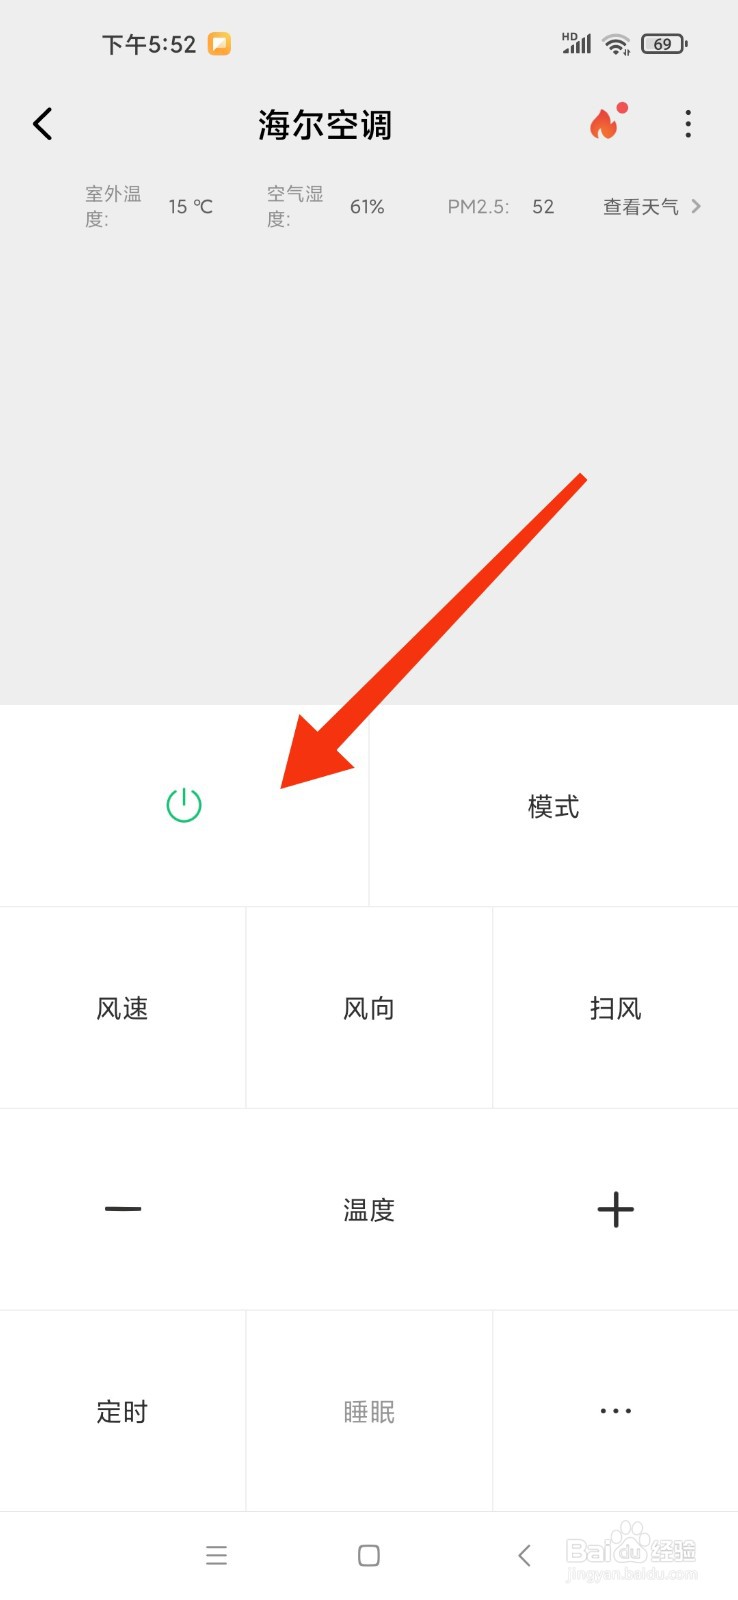Change the 风速 fan speed

click(x=122, y=1008)
